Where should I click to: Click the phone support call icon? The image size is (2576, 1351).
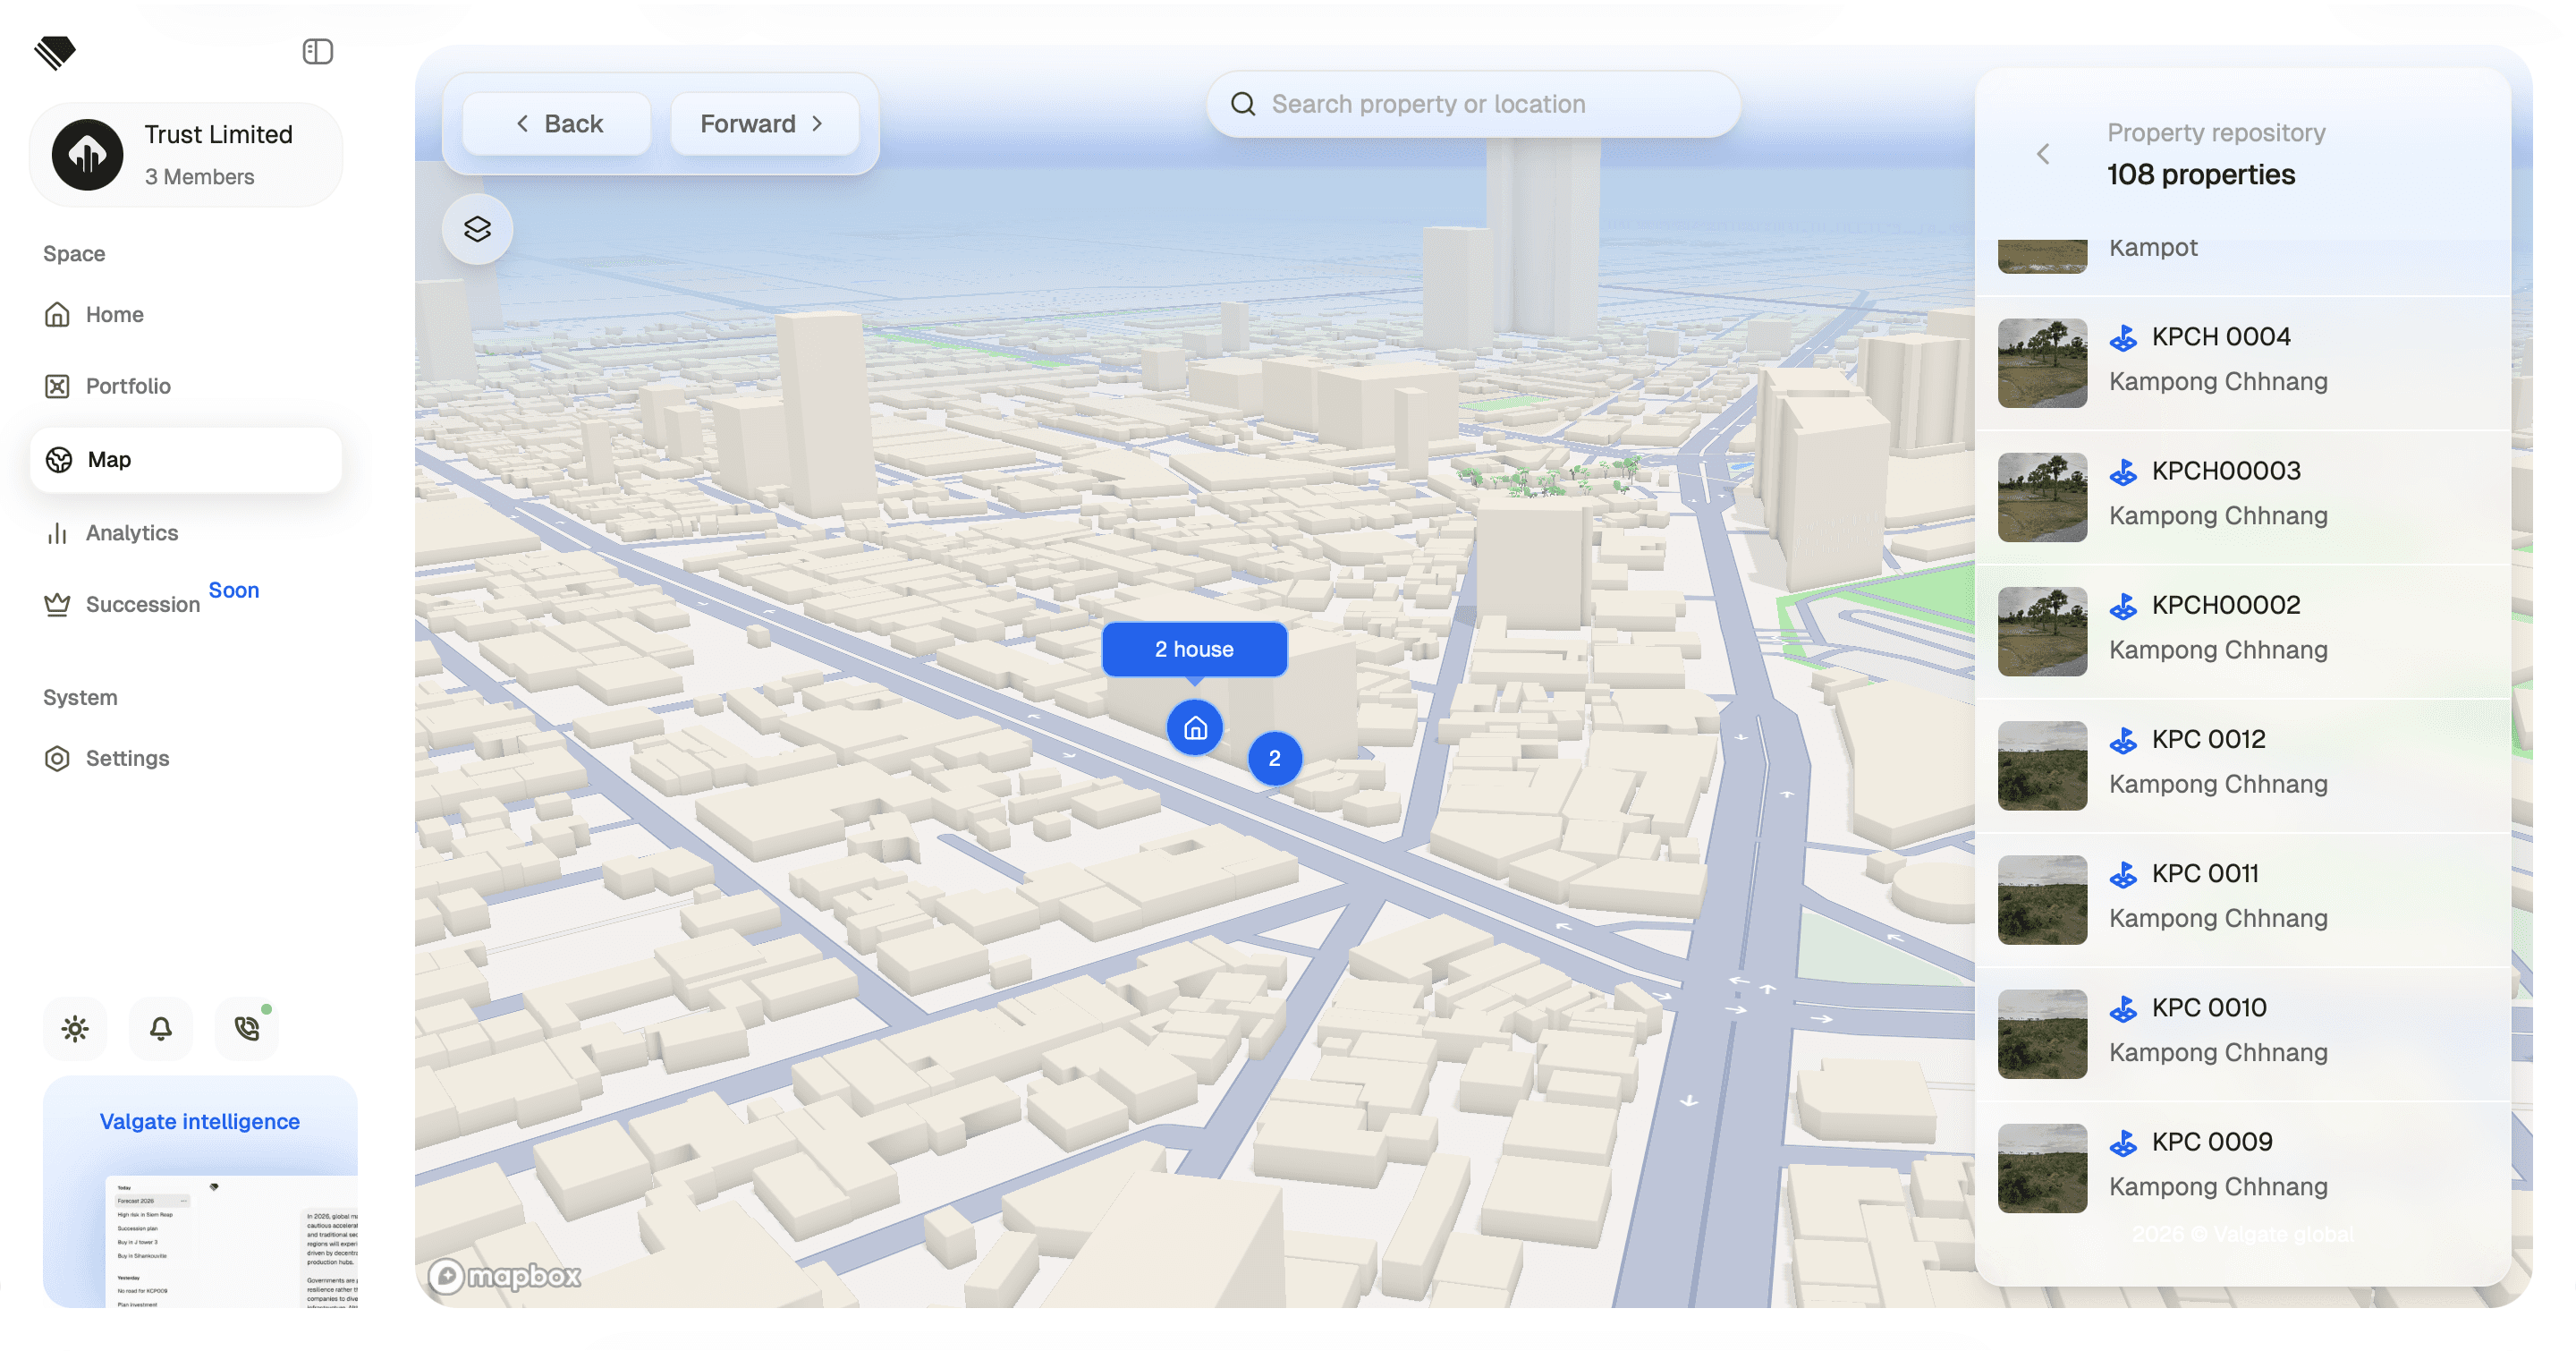[x=246, y=1028]
